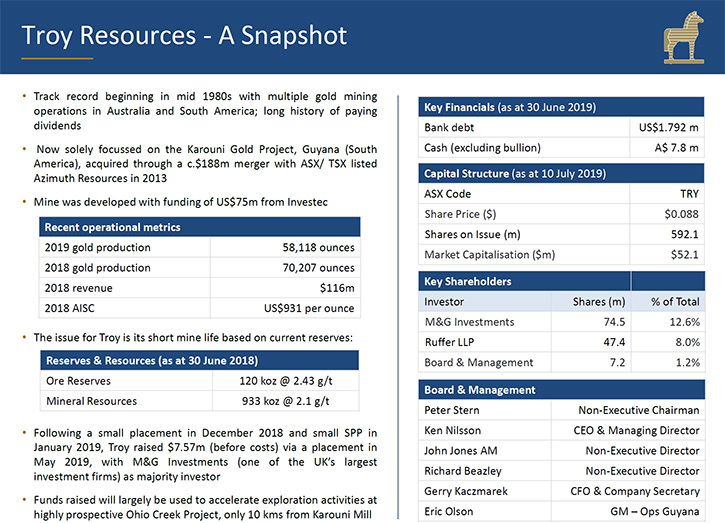The height and width of the screenshot is (523, 725).
Task: Click the paragraph starting 'Track record beginning'
Action: click(205, 111)
